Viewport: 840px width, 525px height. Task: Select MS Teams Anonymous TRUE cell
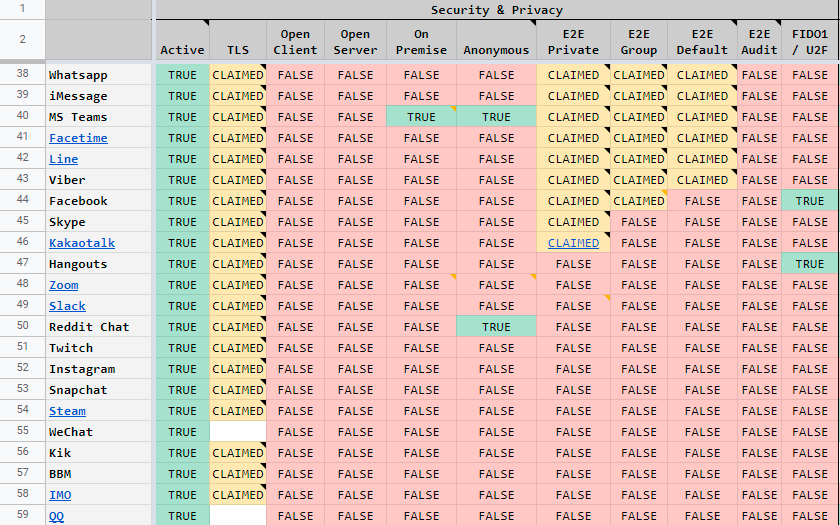pyautogui.click(x=496, y=117)
